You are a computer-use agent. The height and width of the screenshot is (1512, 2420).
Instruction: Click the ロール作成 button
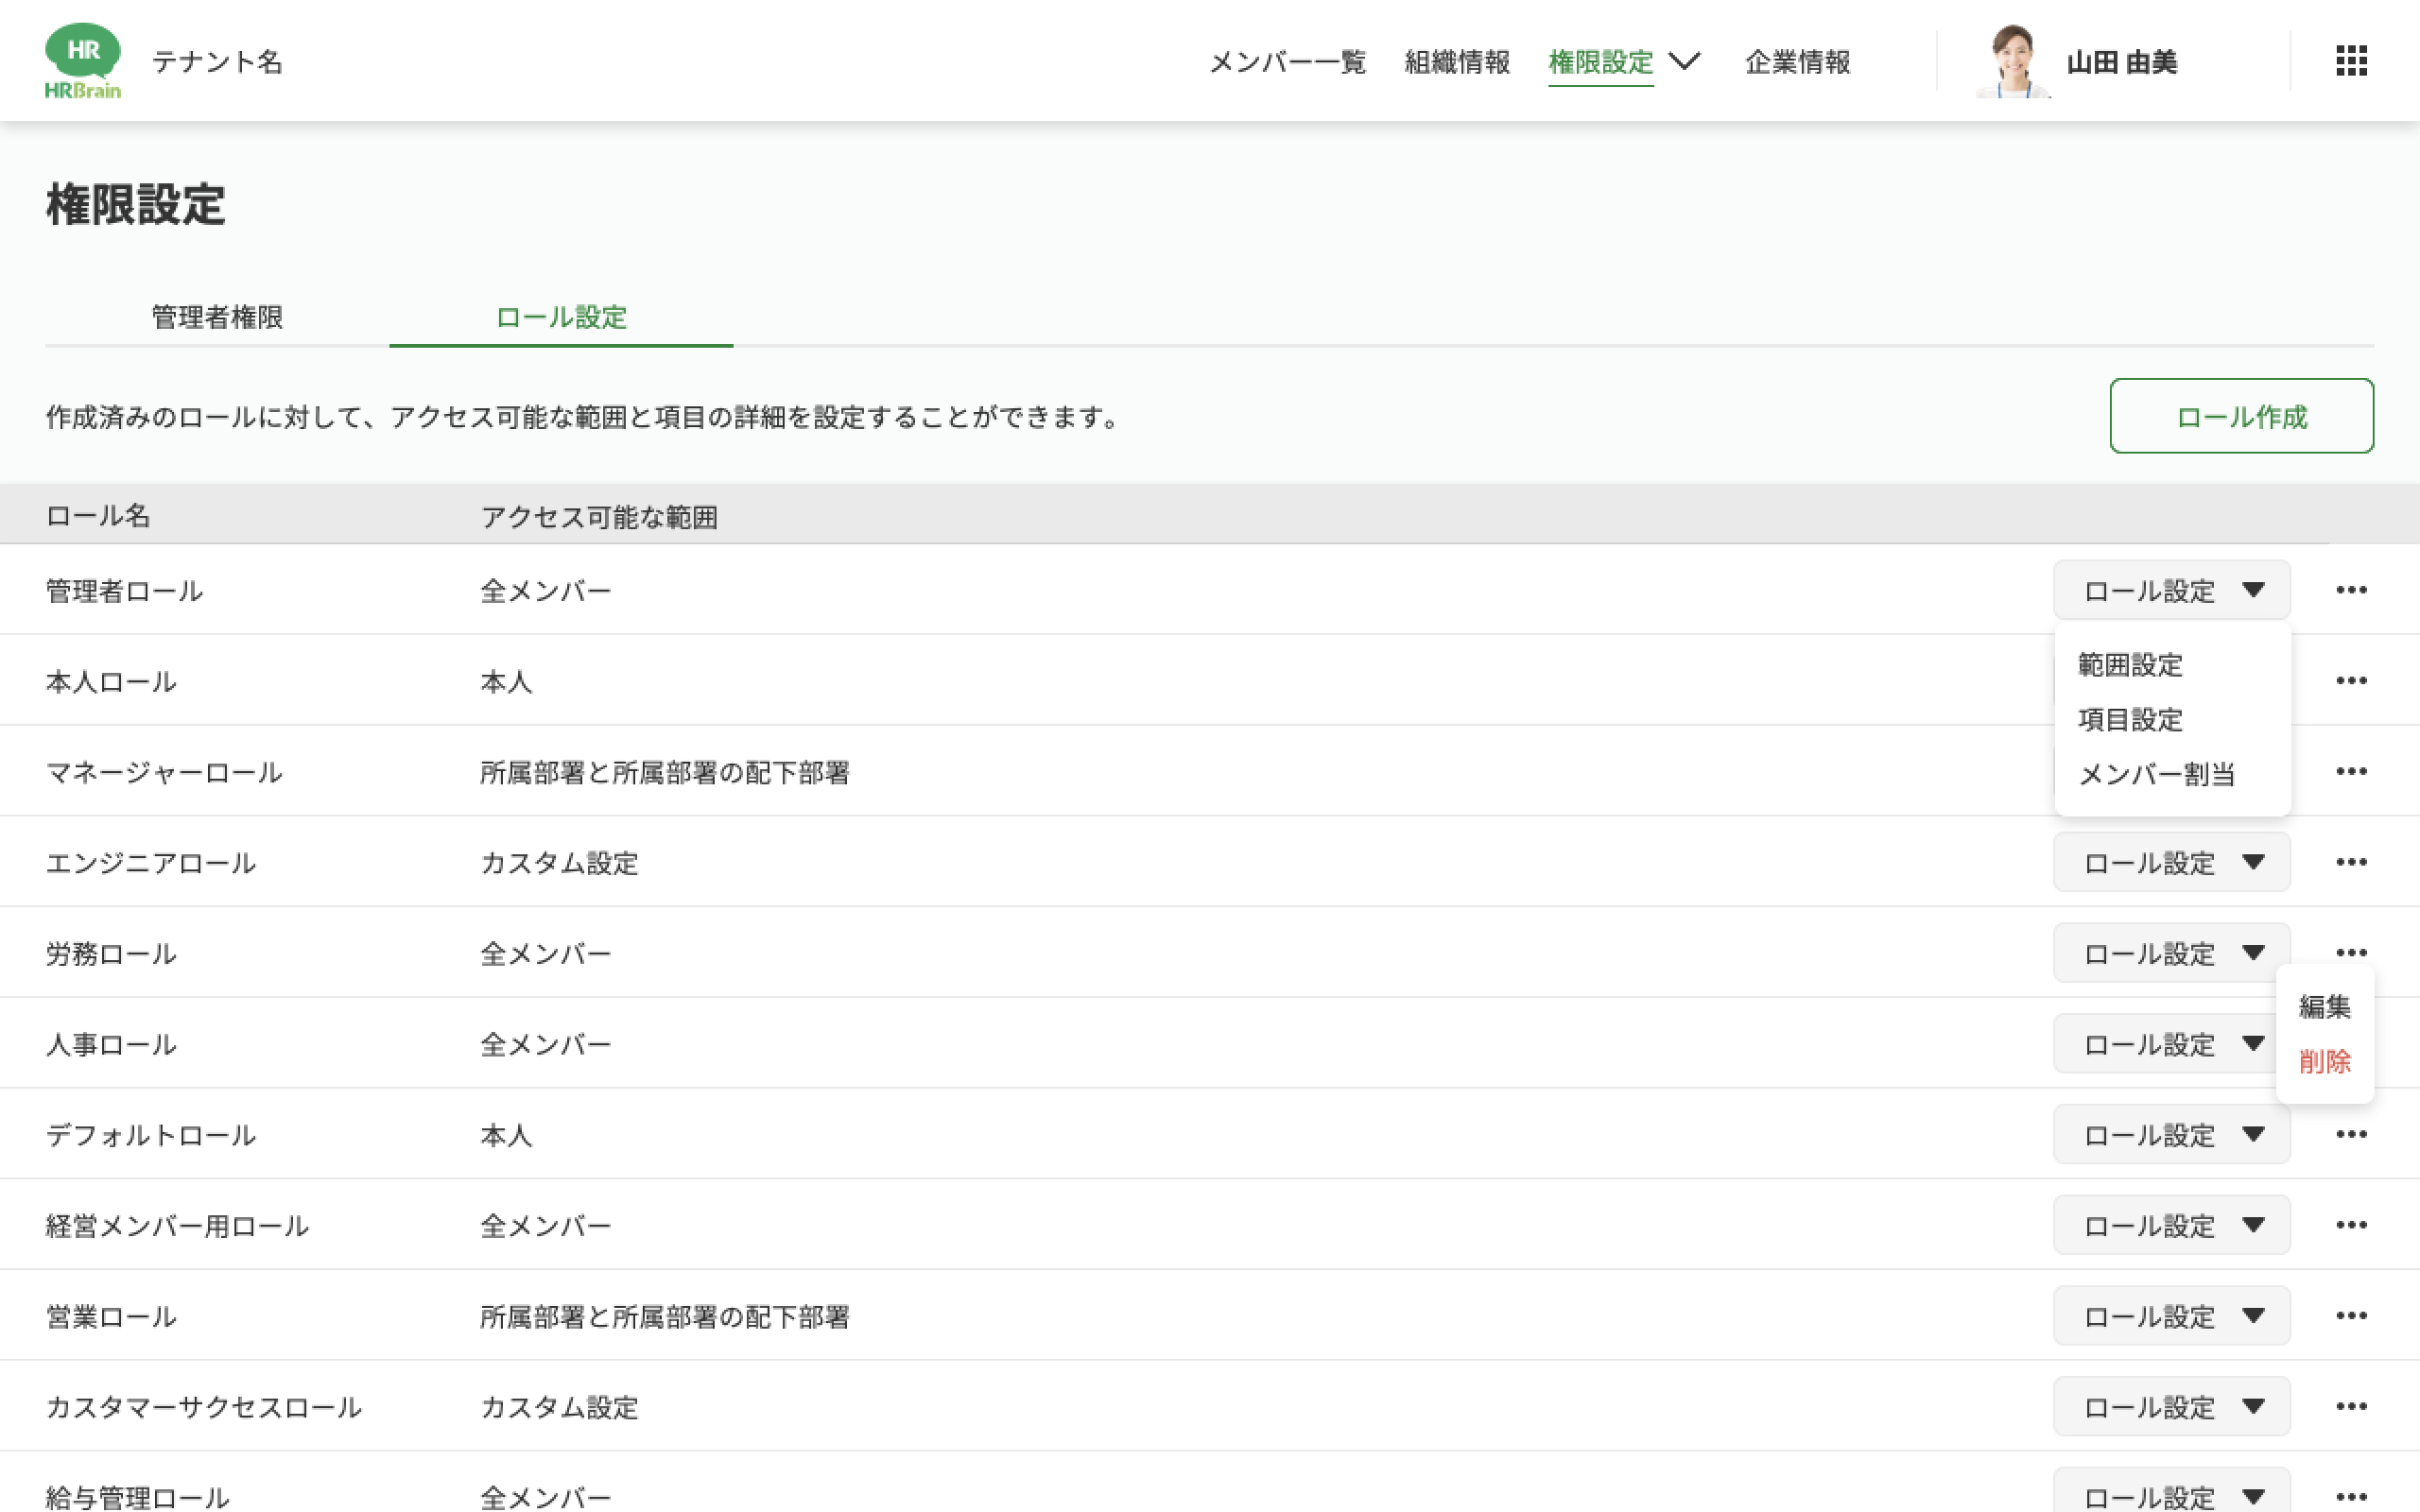tap(2241, 416)
